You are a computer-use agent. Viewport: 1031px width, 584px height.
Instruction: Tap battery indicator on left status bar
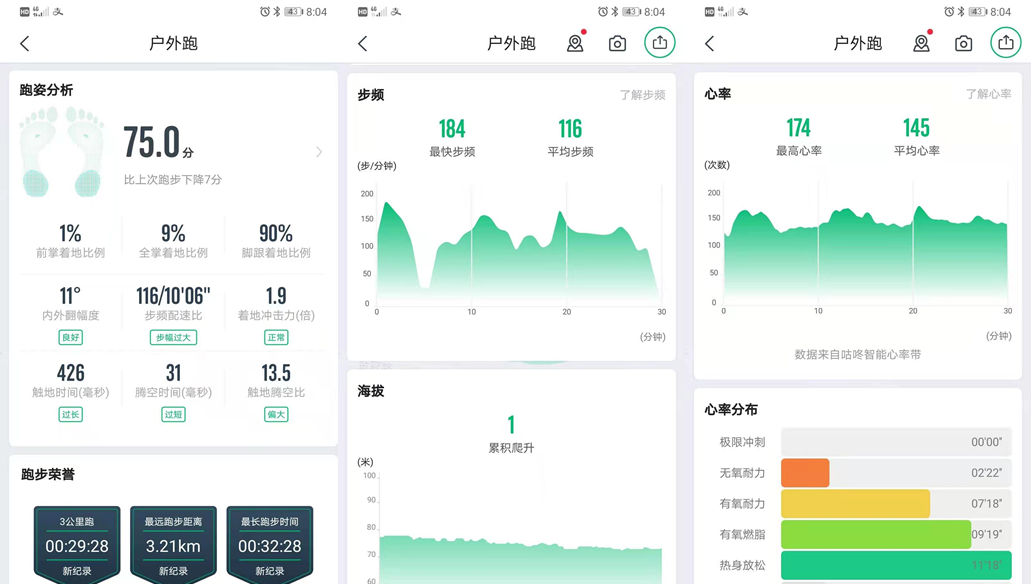tap(293, 12)
